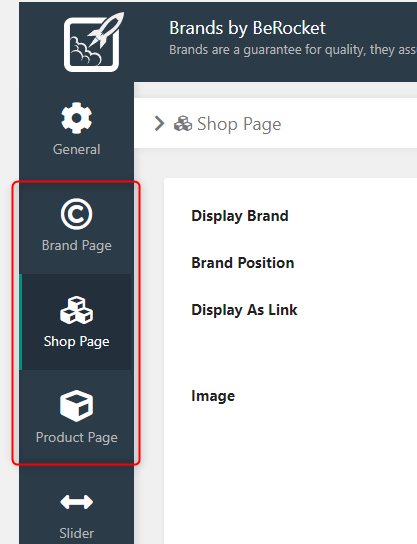Click the Image setting label
This screenshot has height=544, width=417.
(213, 396)
